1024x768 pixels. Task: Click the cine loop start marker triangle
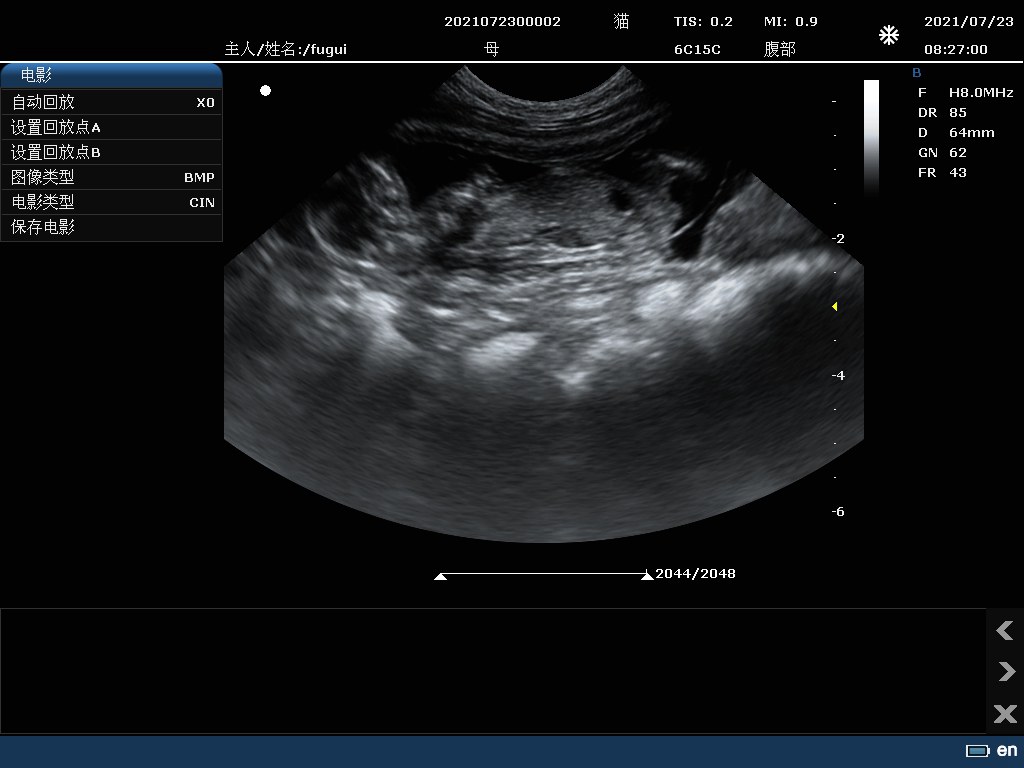tap(441, 576)
